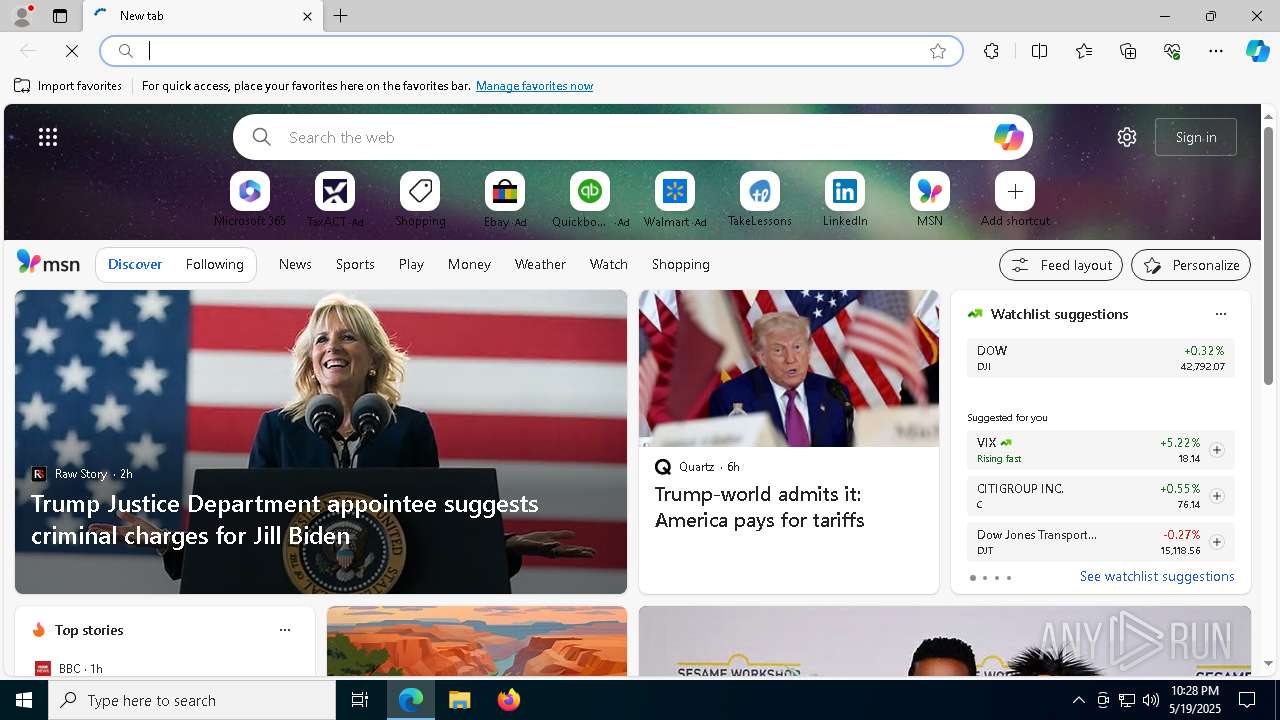This screenshot has width=1280, height=720.
Task: Click Import favorites
Action: (x=68, y=86)
